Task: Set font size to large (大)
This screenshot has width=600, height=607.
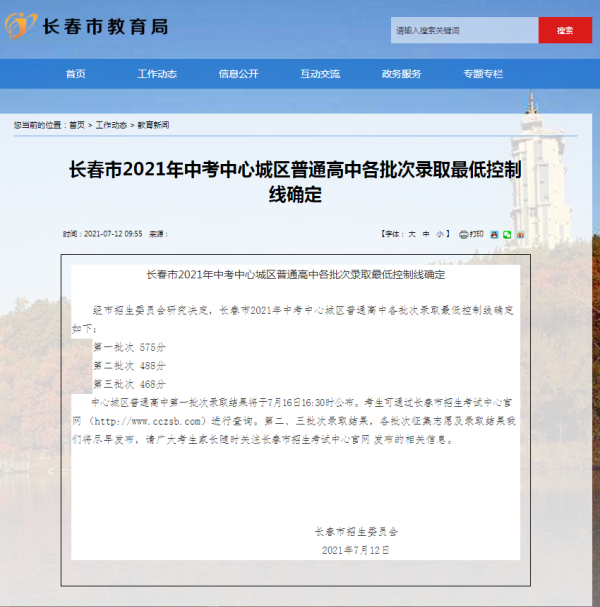Action: click(411, 234)
